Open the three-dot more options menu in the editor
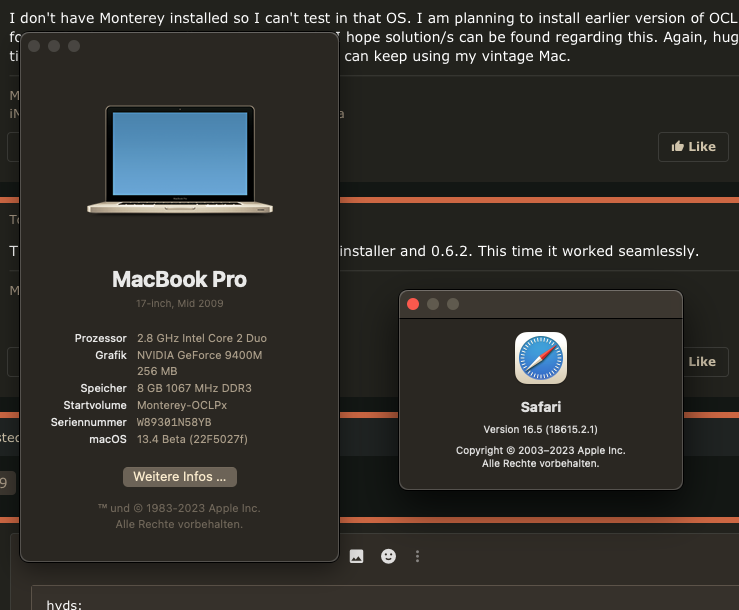Image resolution: width=739 pixels, height=610 pixels. click(417, 556)
